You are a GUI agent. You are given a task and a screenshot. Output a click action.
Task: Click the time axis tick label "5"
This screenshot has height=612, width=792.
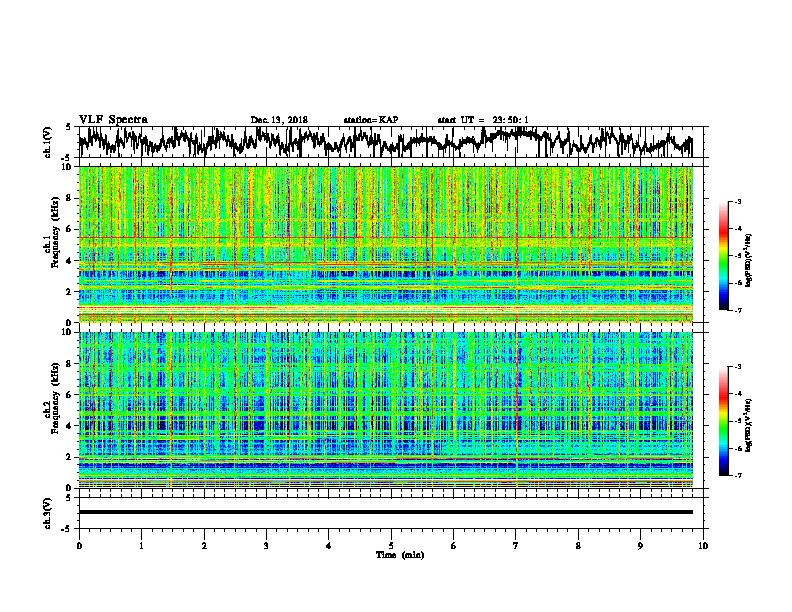click(x=391, y=546)
